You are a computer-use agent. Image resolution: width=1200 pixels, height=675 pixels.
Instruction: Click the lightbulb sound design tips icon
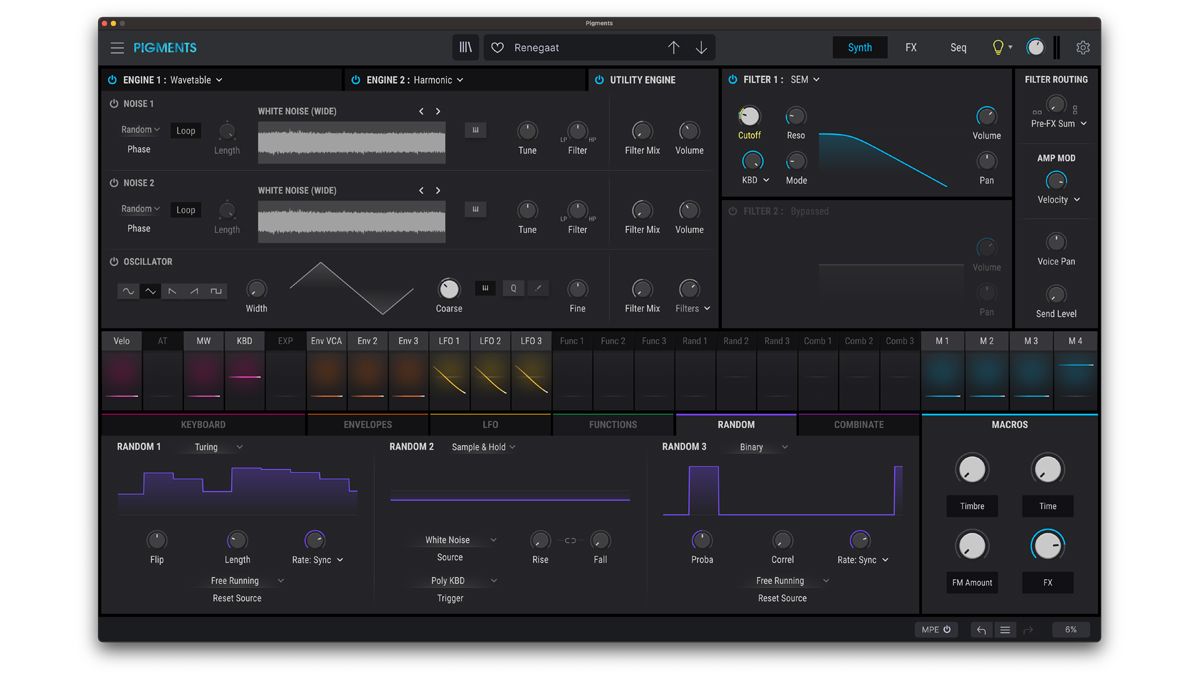pyautogui.click(x=997, y=46)
